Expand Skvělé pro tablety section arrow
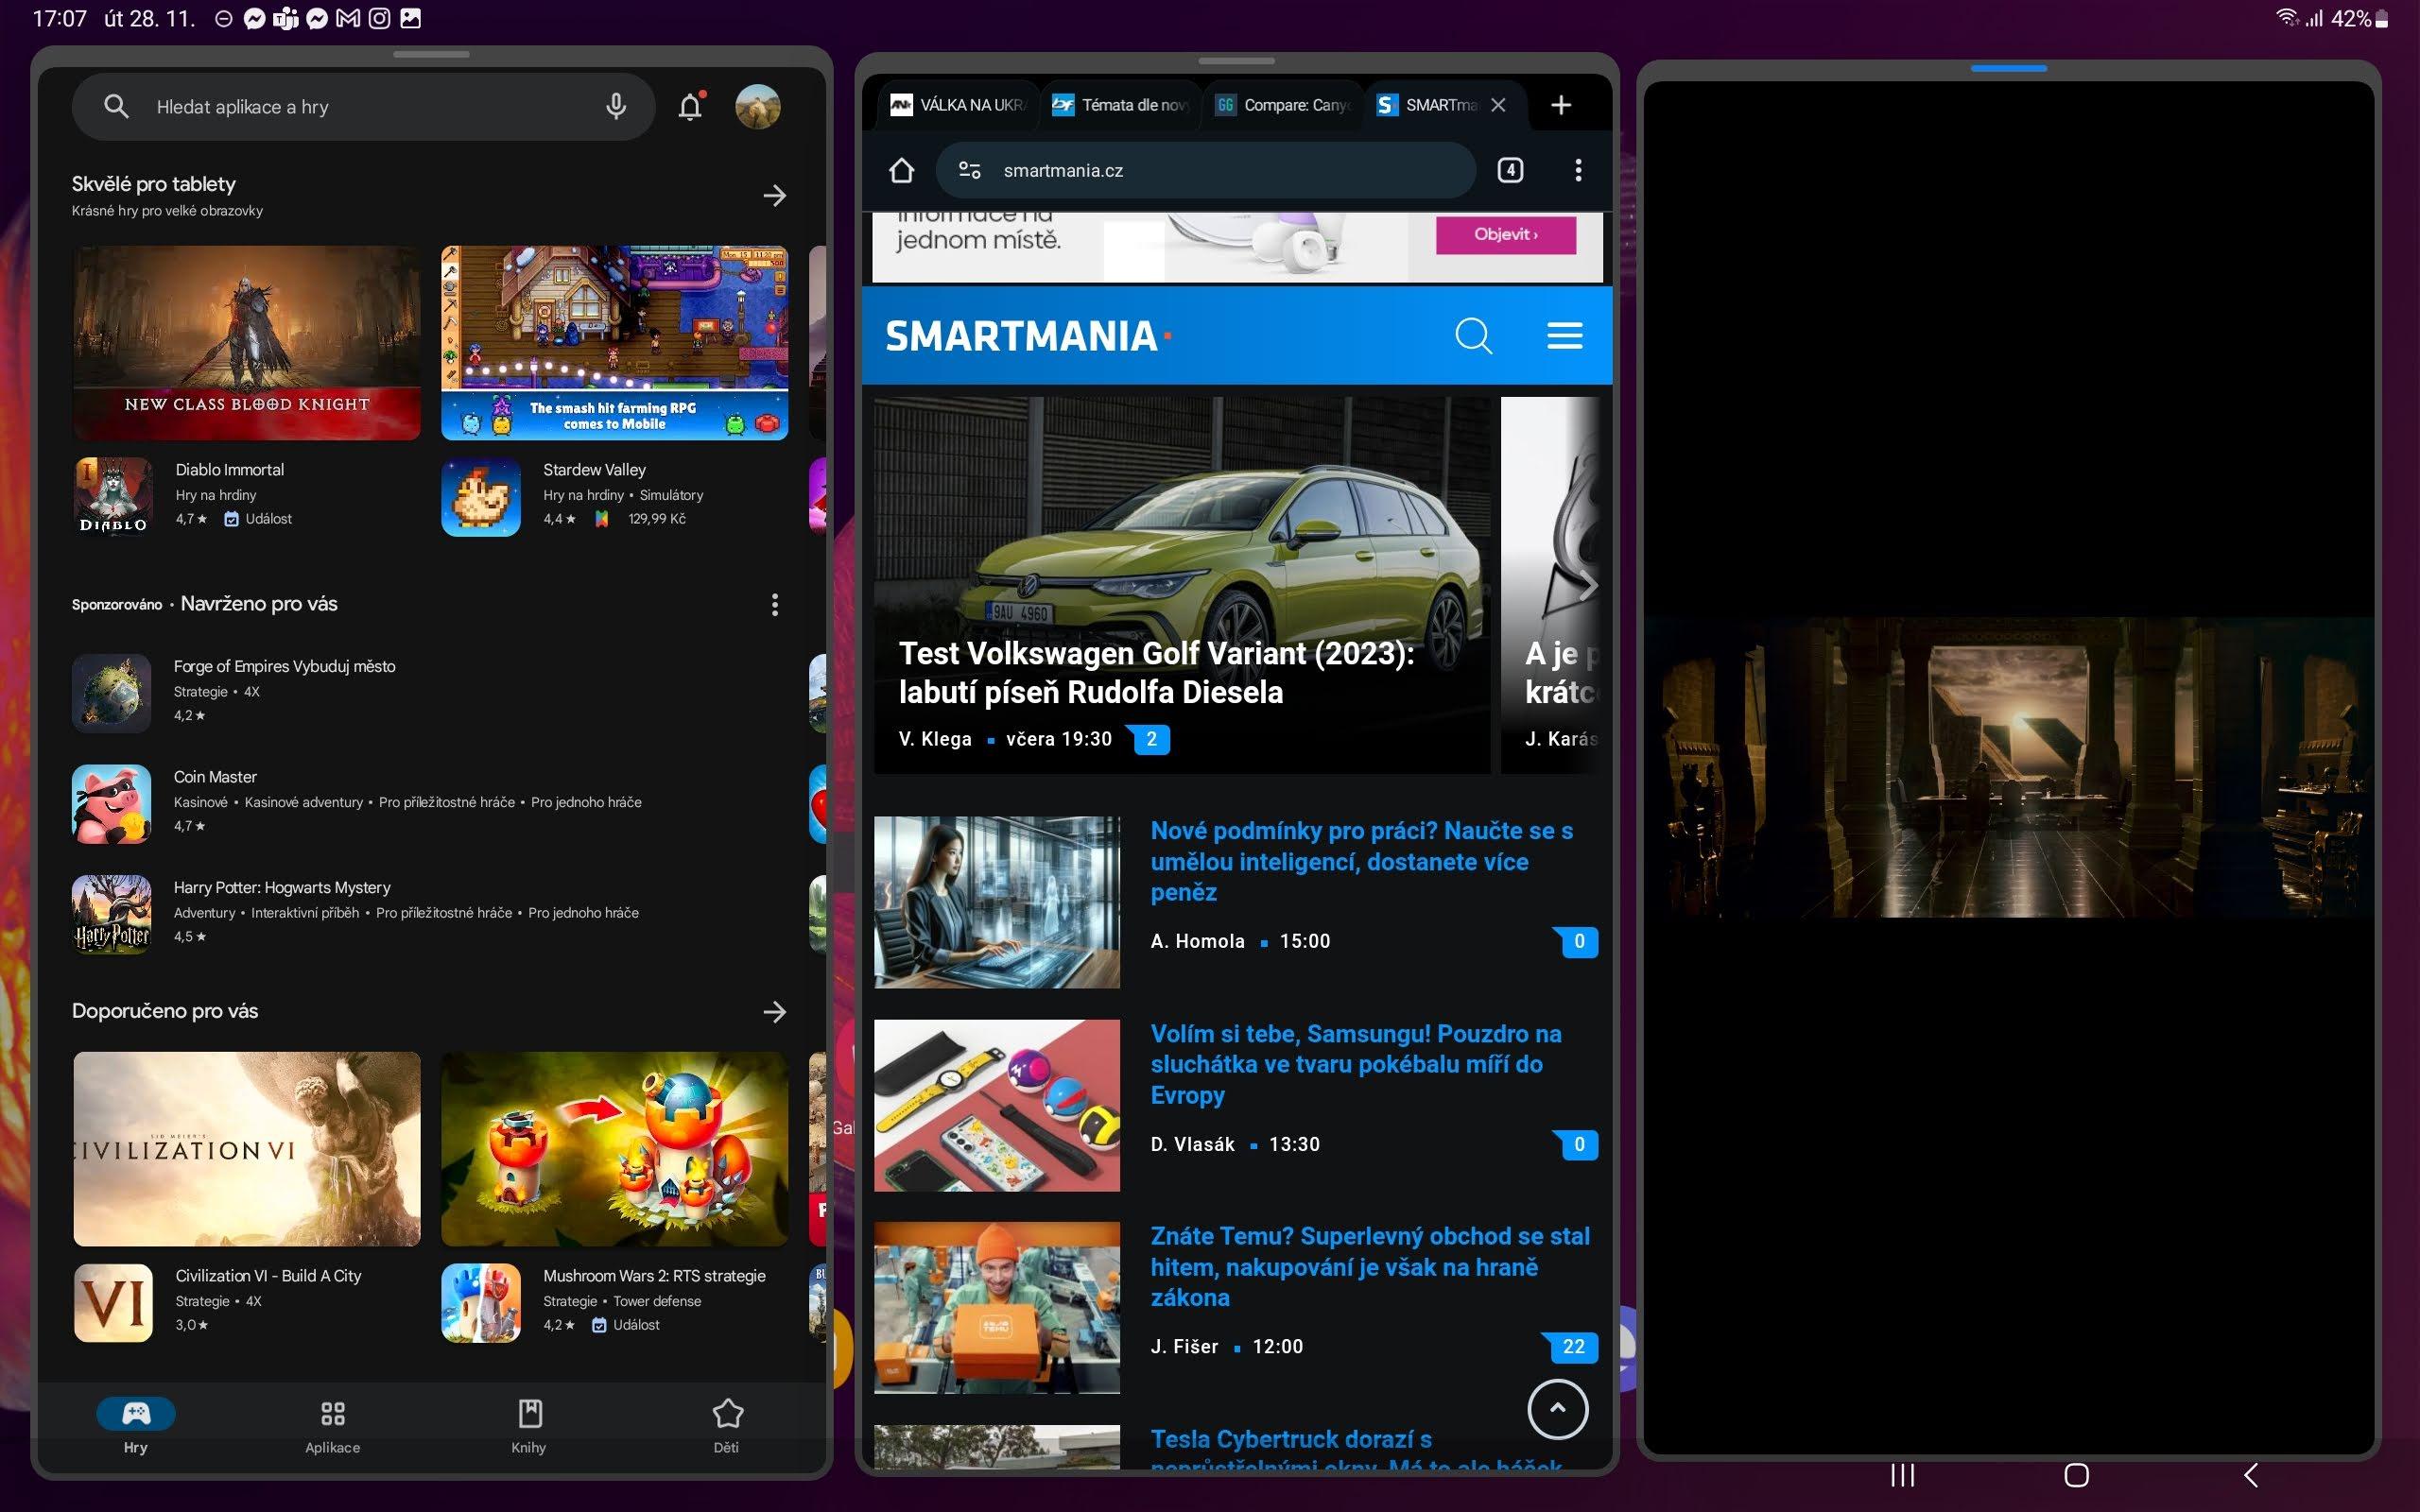The width and height of the screenshot is (2420, 1512). [774, 195]
